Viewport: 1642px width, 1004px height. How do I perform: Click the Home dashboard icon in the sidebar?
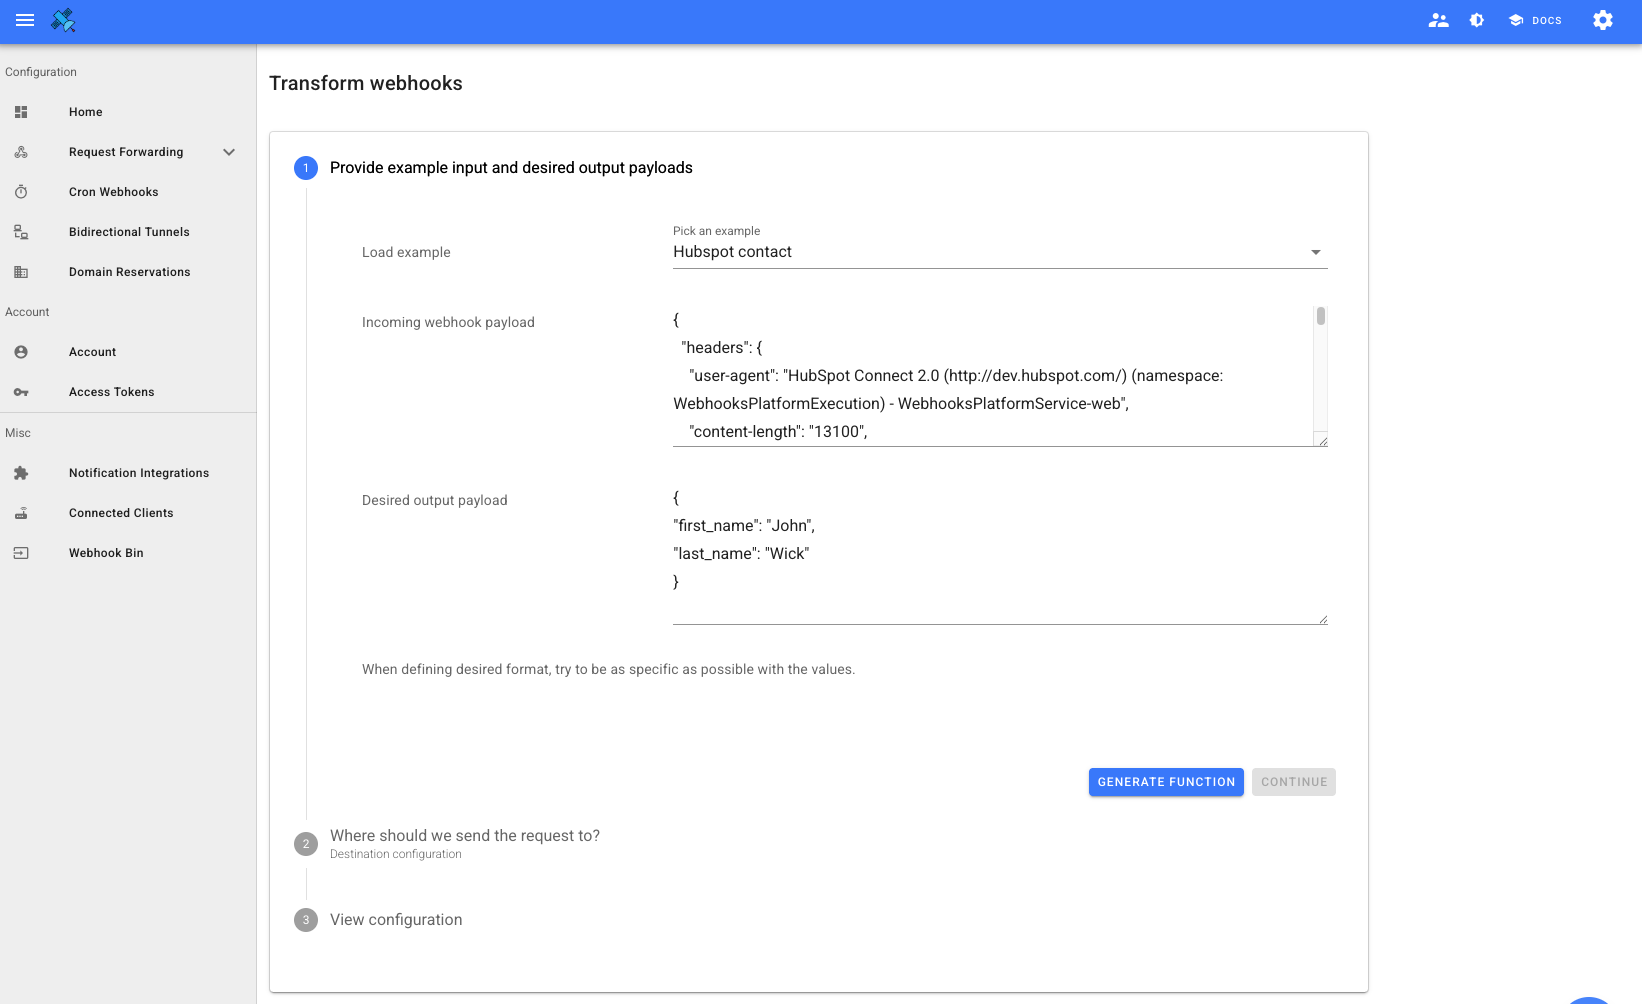coord(21,112)
